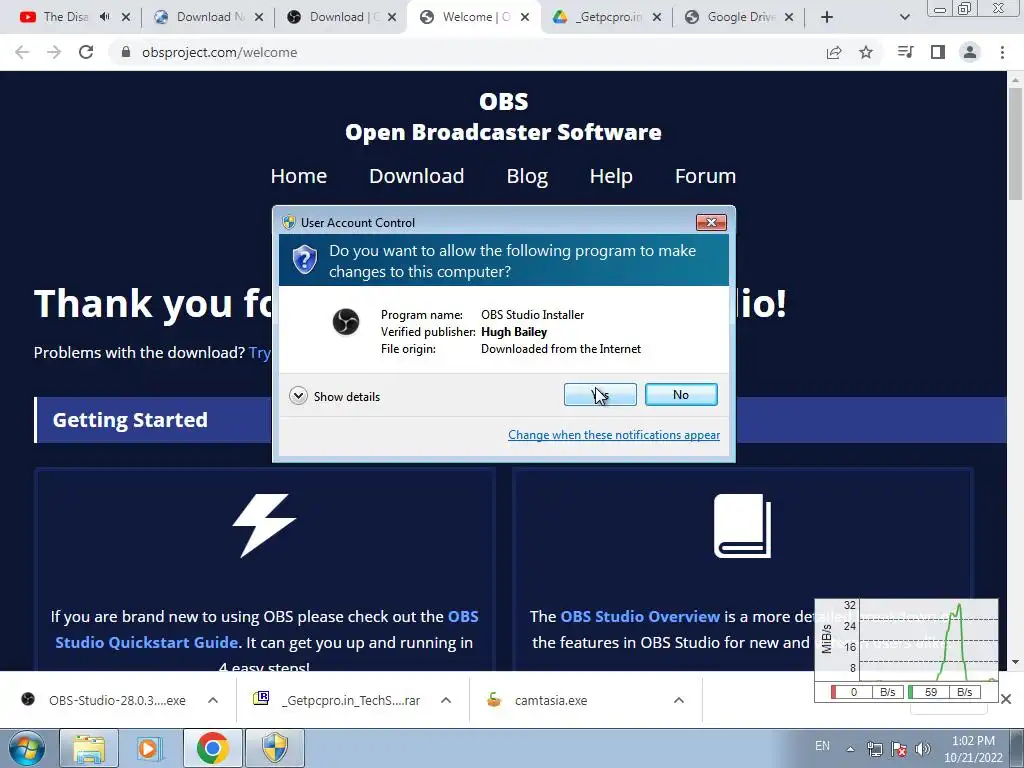Viewport: 1024px width, 768px height.
Task: Open Chrome three-dot menu
Action: [x=1002, y=52]
